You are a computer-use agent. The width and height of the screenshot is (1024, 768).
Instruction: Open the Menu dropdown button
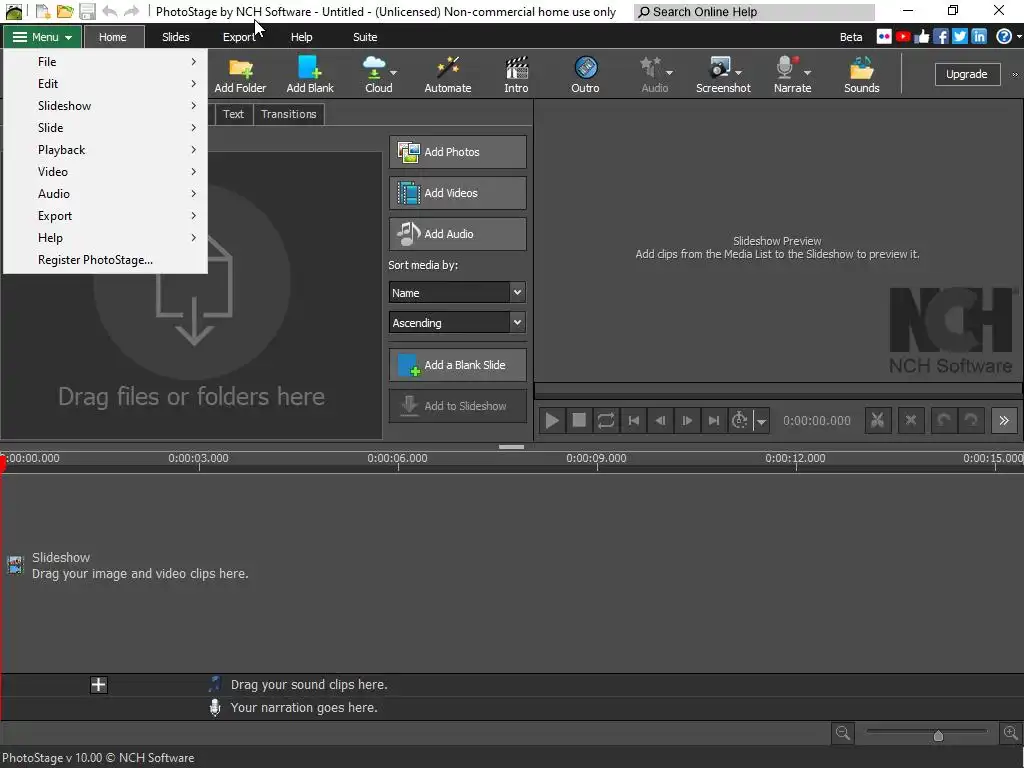42,37
